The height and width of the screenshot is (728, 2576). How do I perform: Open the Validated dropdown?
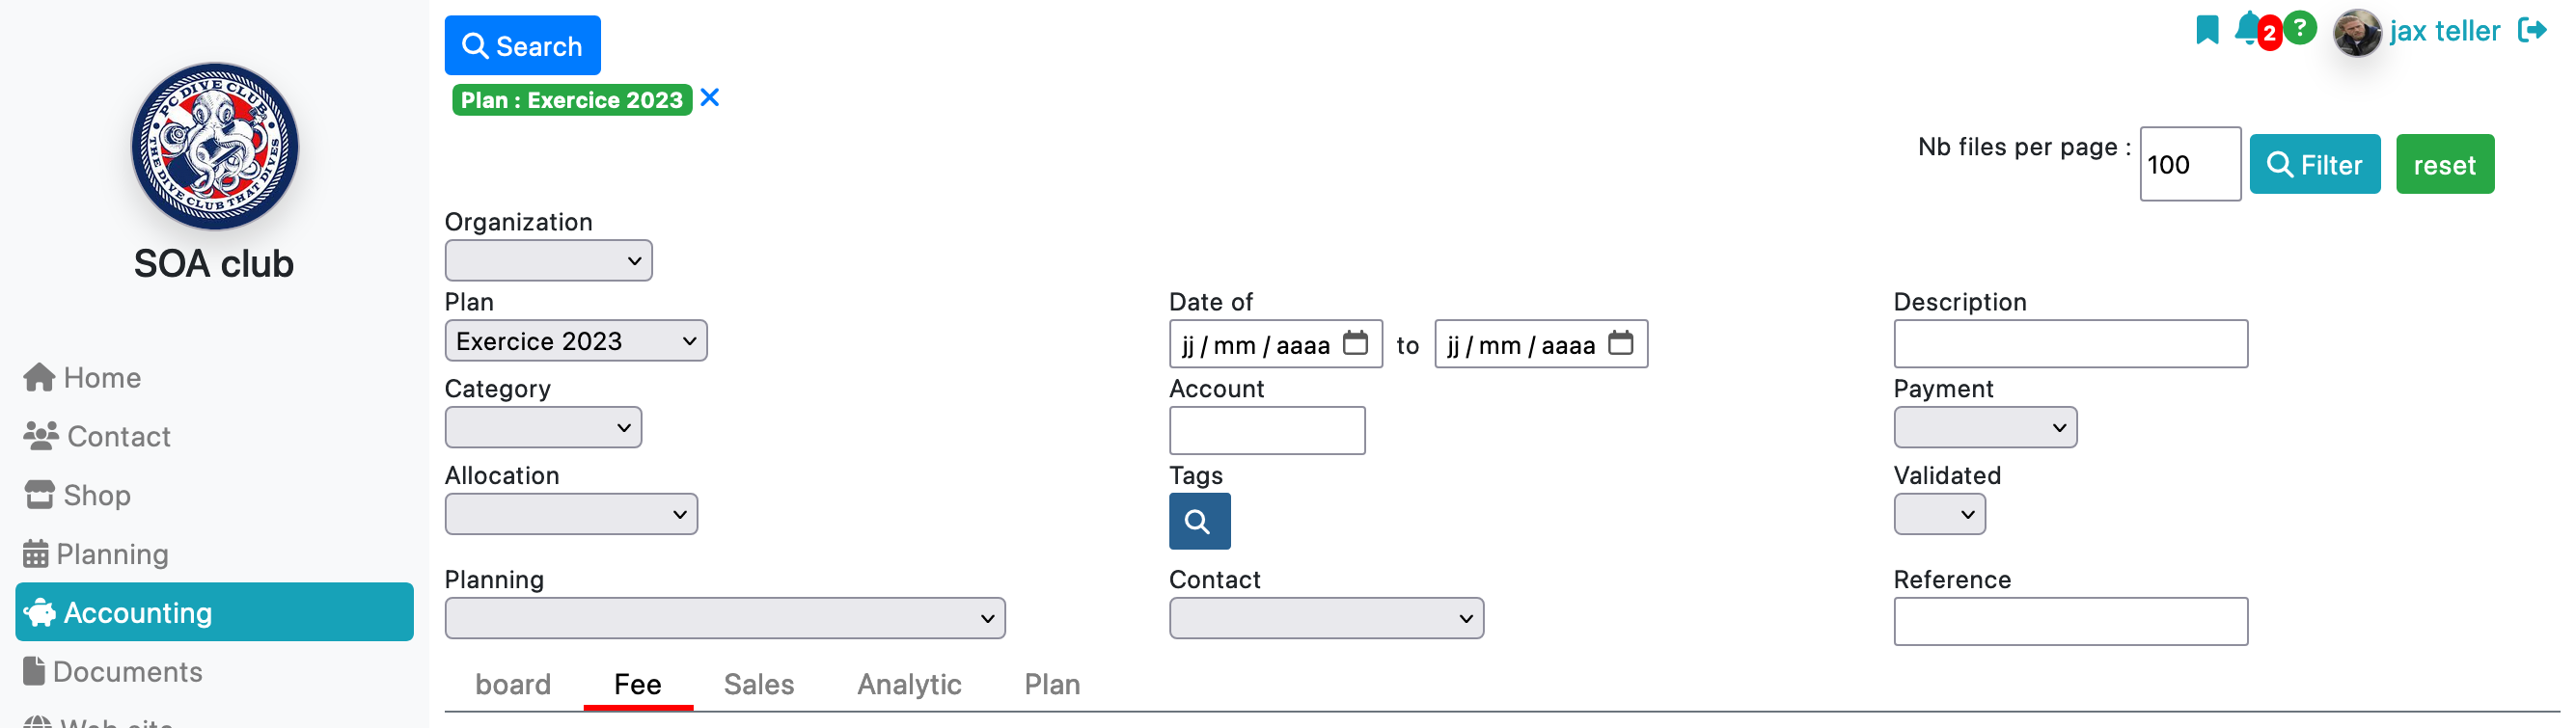pos(1939,515)
